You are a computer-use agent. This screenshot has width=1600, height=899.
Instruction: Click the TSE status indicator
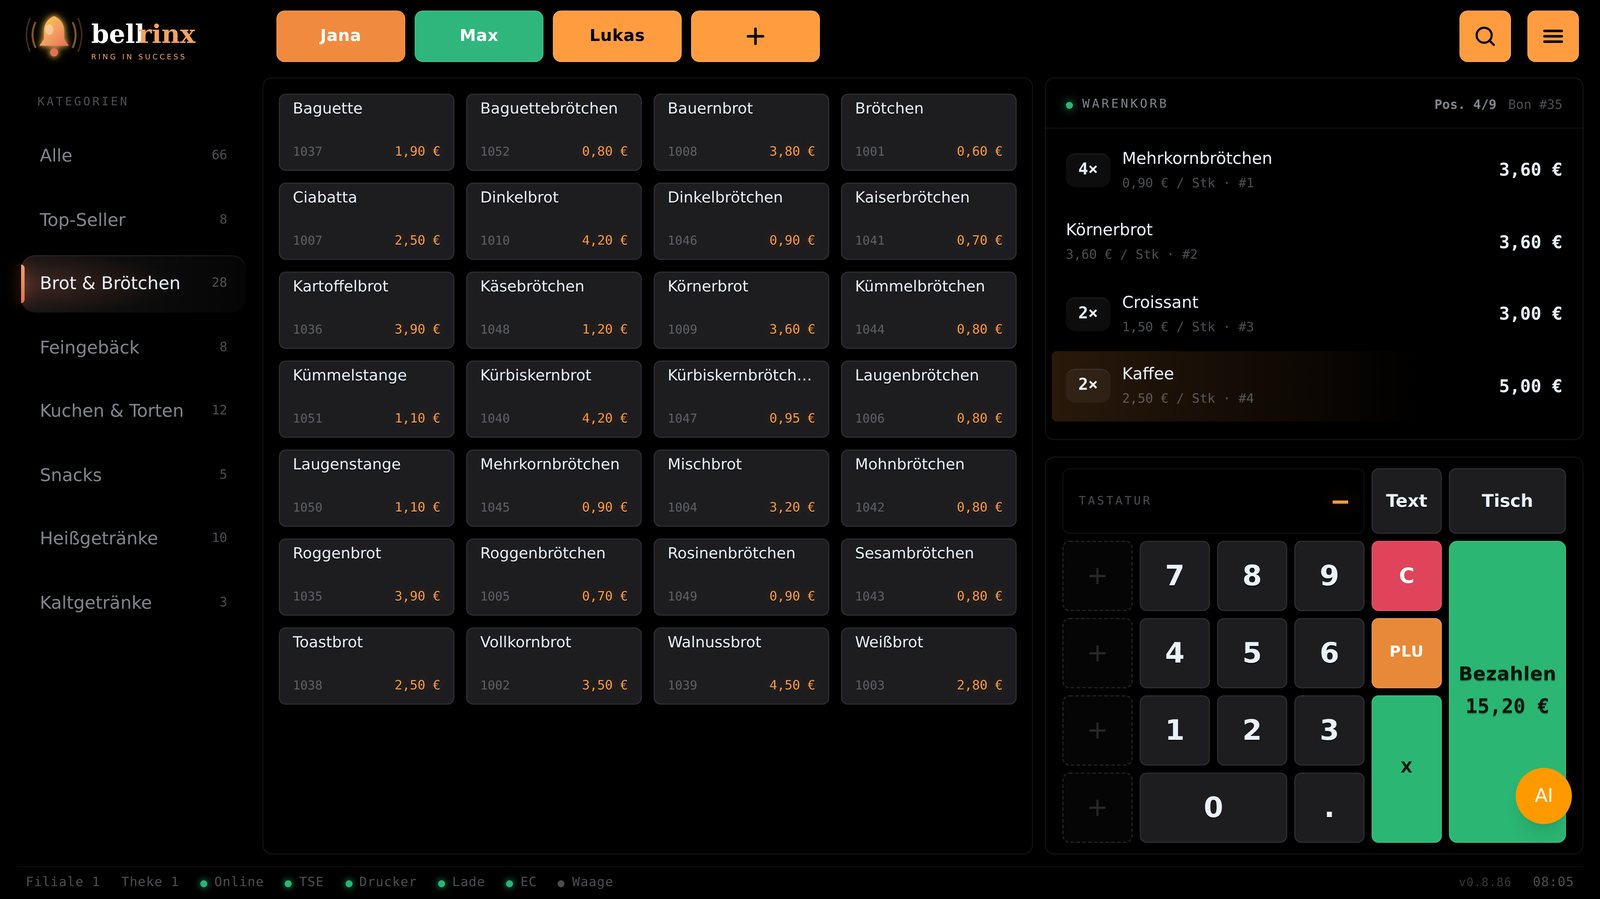point(304,882)
